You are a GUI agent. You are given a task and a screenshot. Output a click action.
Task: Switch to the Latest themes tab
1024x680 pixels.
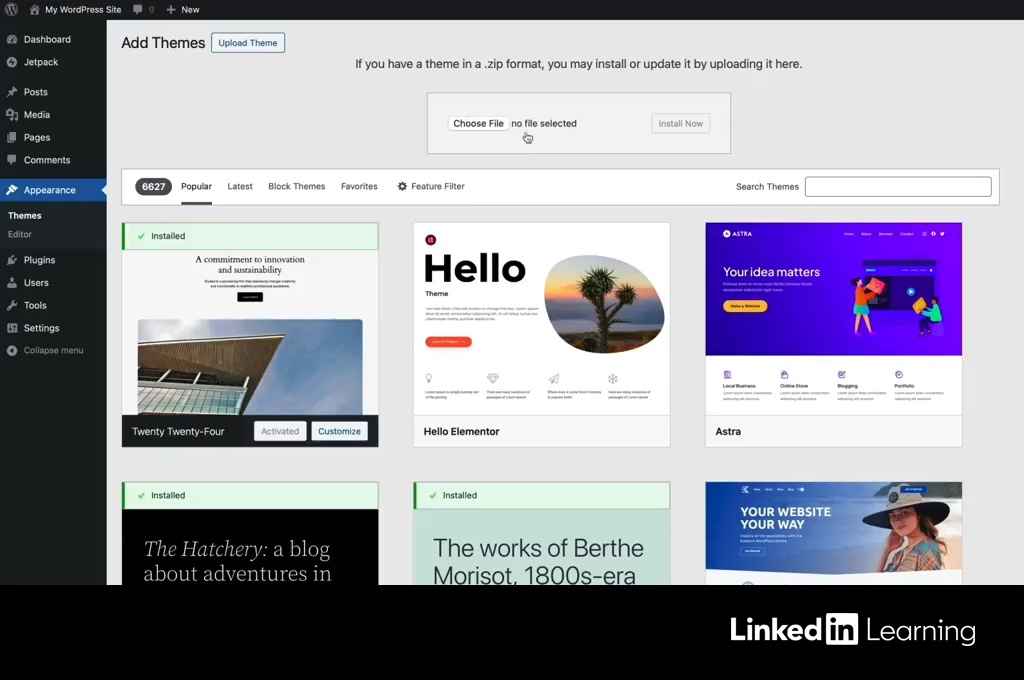(x=240, y=186)
